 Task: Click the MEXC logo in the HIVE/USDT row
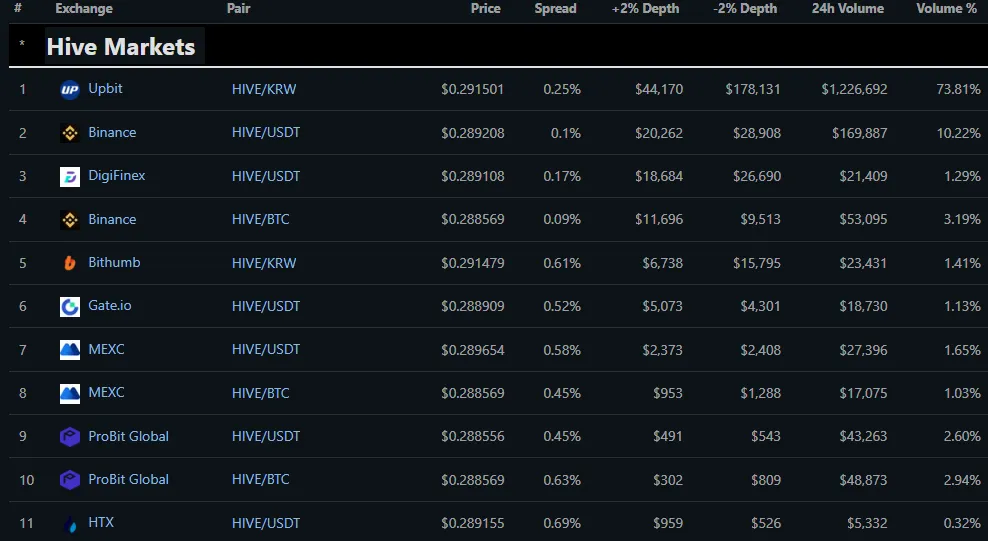70,350
